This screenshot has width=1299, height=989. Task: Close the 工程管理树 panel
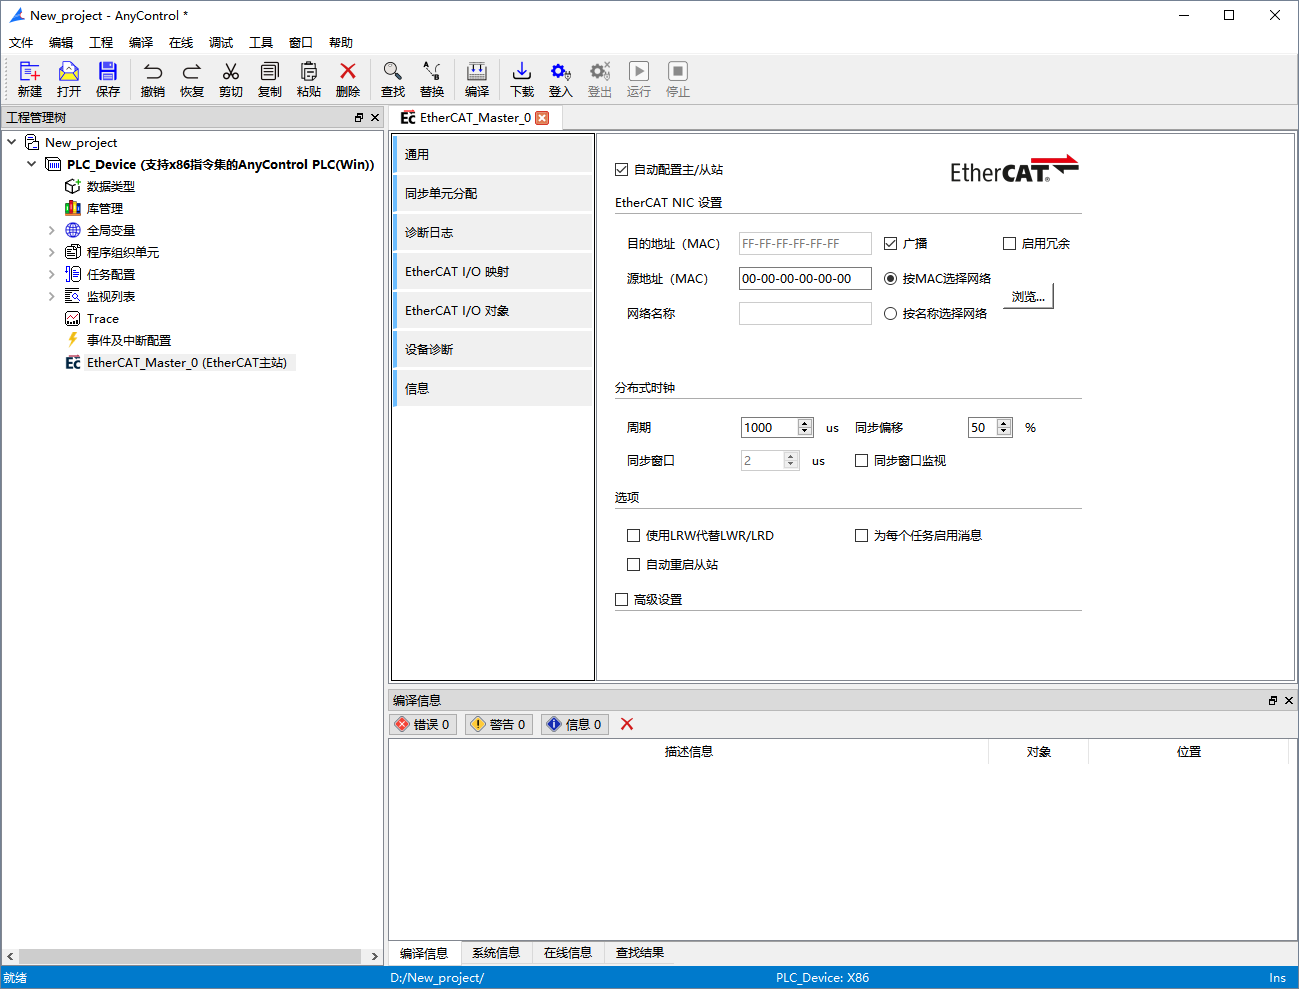375,118
